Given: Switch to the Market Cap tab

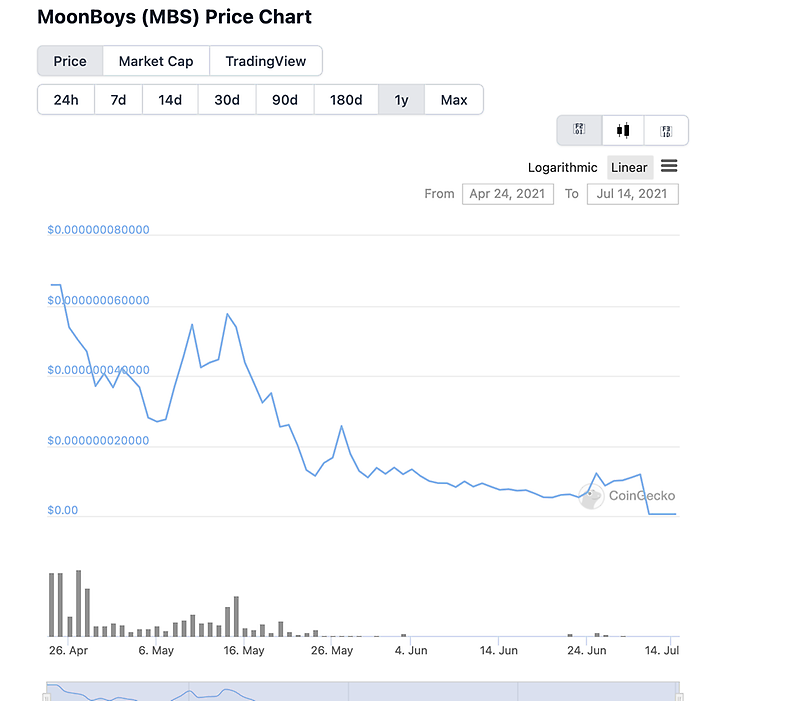Looking at the screenshot, I should click(x=156, y=61).
